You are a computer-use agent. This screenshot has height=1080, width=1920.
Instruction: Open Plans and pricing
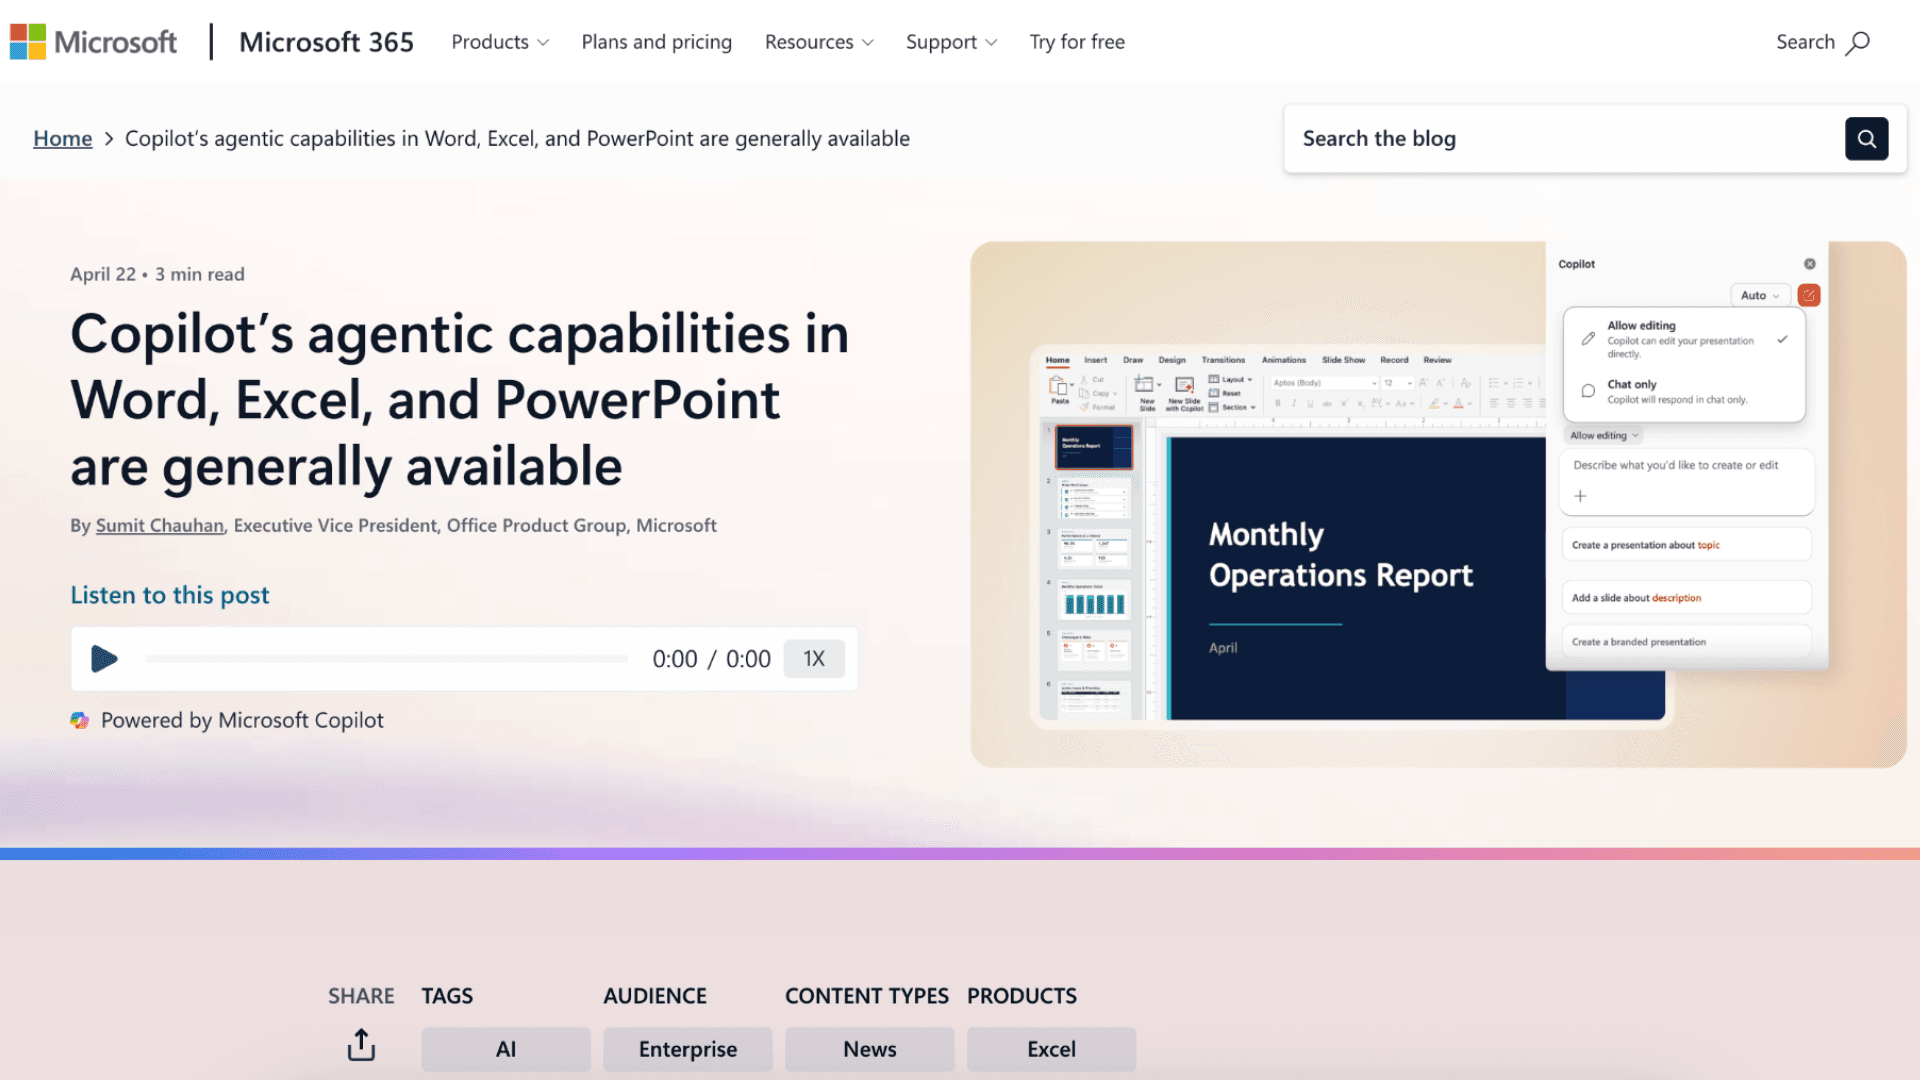point(657,42)
